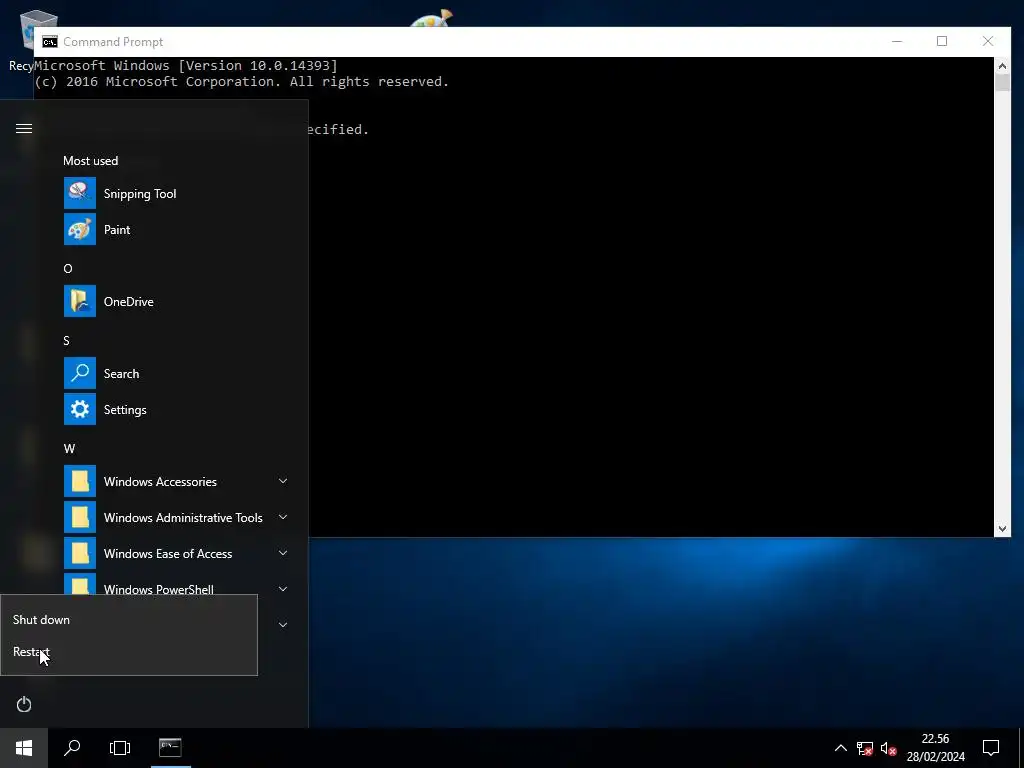Show hidden tray icons arrow
Viewport: 1024px width, 768px height.
(x=840, y=748)
